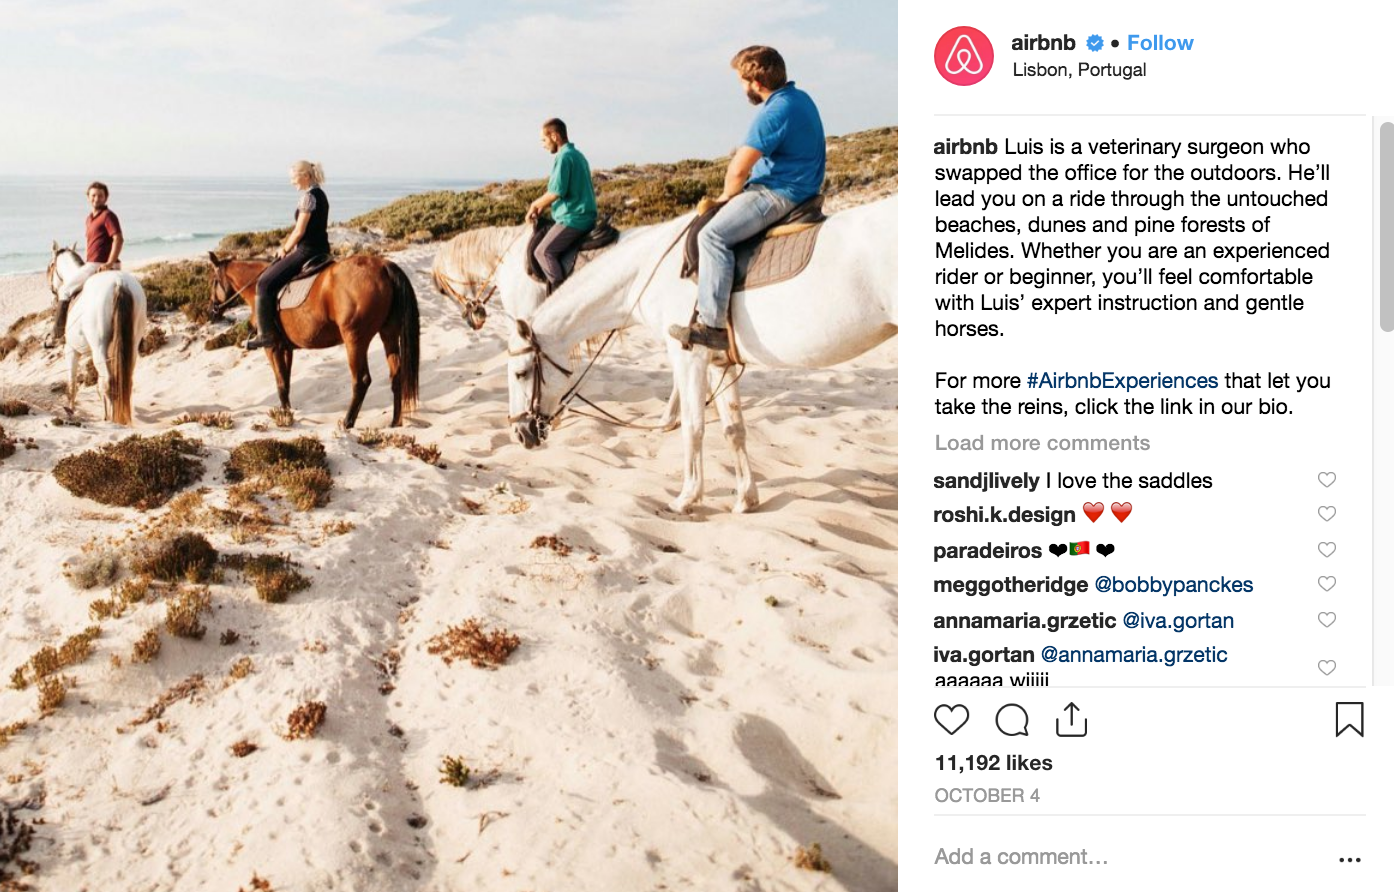This screenshot has width=1394, height=892.
Task: Share the post with the share icon
Action: coord(1071,719)
